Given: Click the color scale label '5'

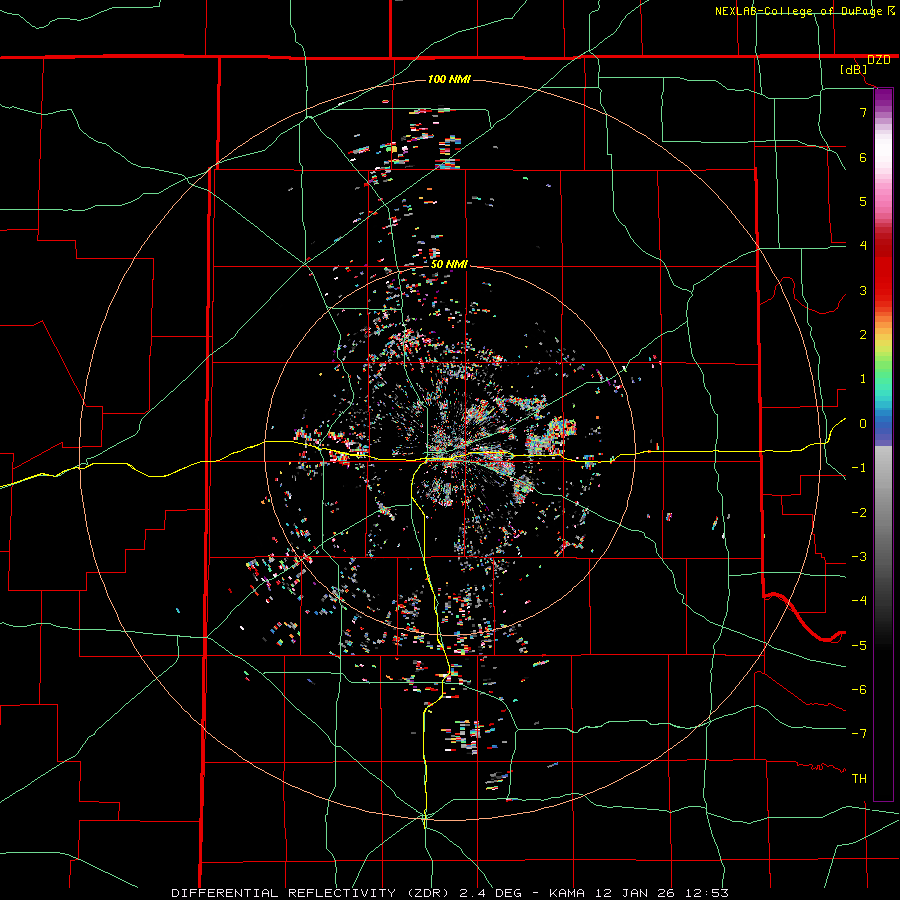Looking at the screenshot, I should (x=863, y=201).
